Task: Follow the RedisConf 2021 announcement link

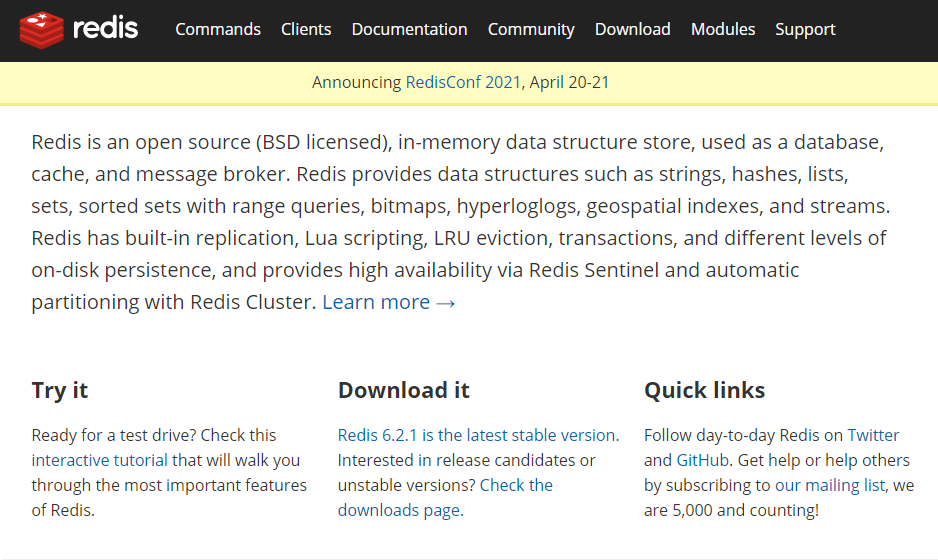Action: [463, 82]
